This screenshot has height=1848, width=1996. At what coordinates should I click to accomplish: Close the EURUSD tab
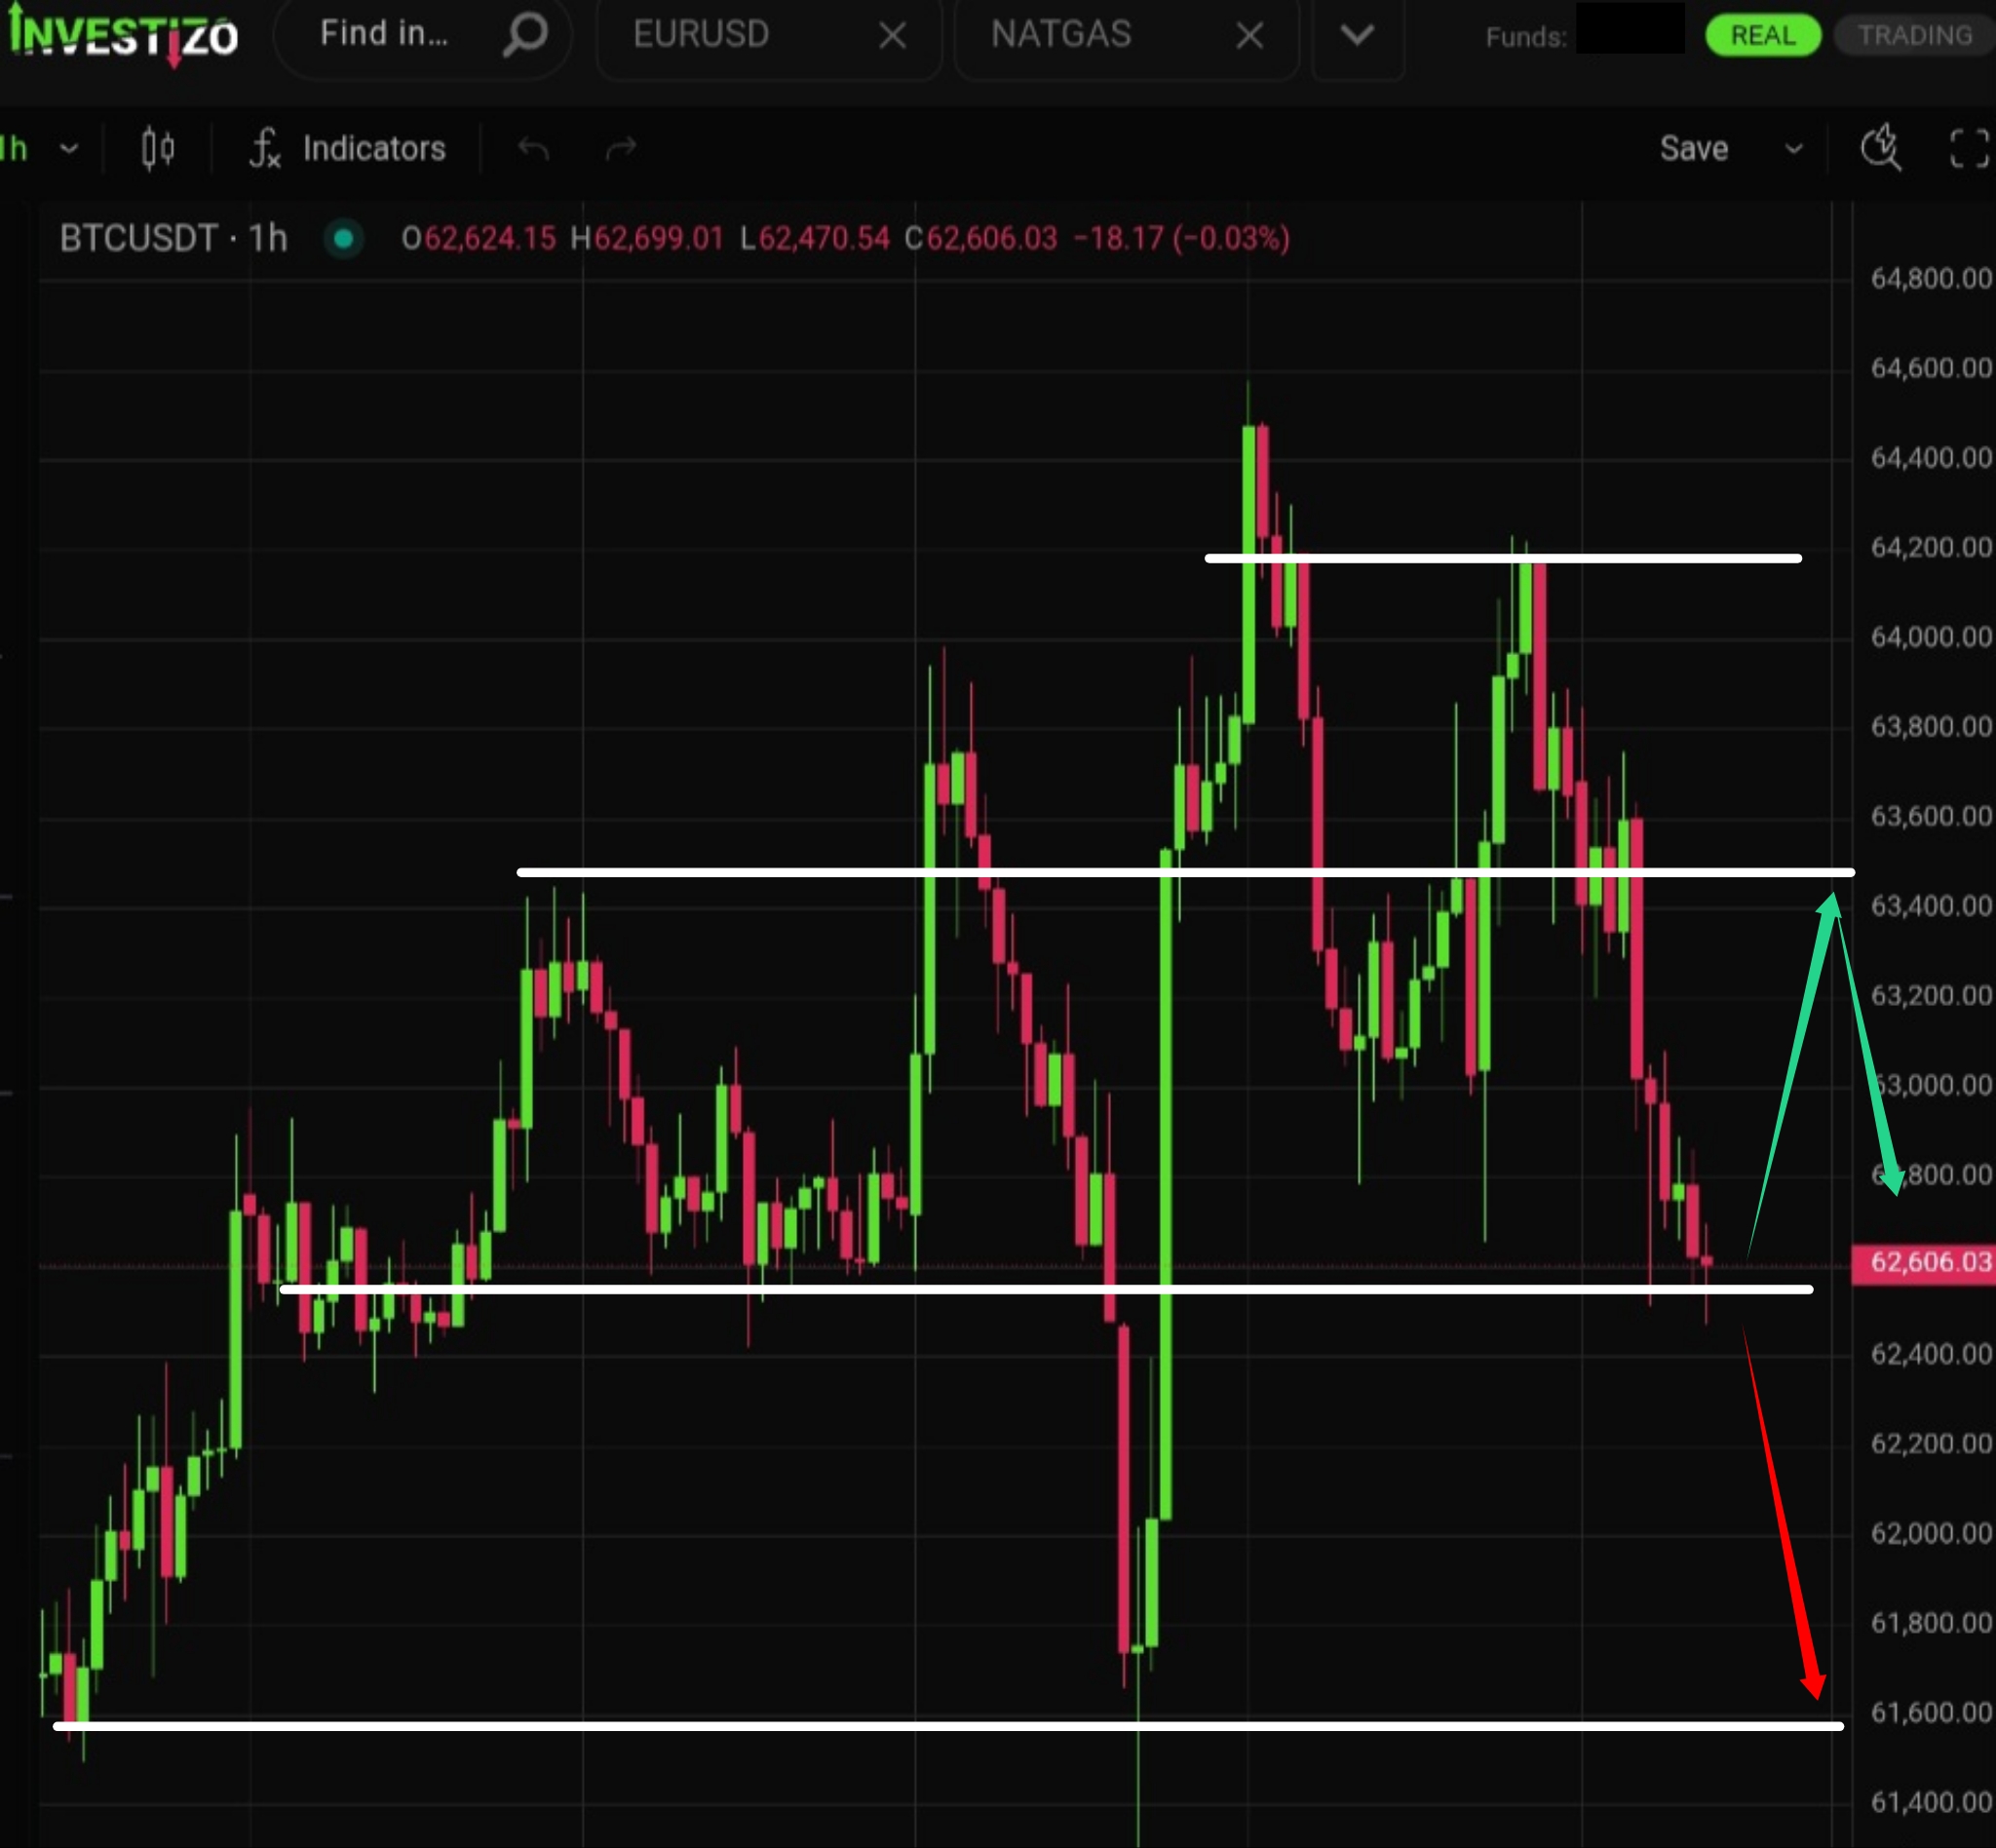[892, 37]
